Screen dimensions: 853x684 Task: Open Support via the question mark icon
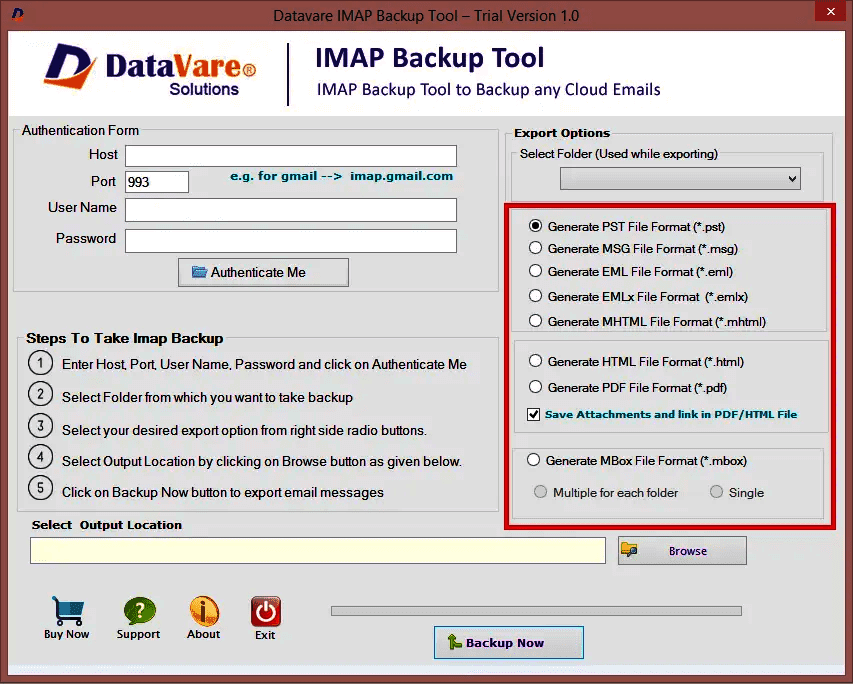coord(138,611)
